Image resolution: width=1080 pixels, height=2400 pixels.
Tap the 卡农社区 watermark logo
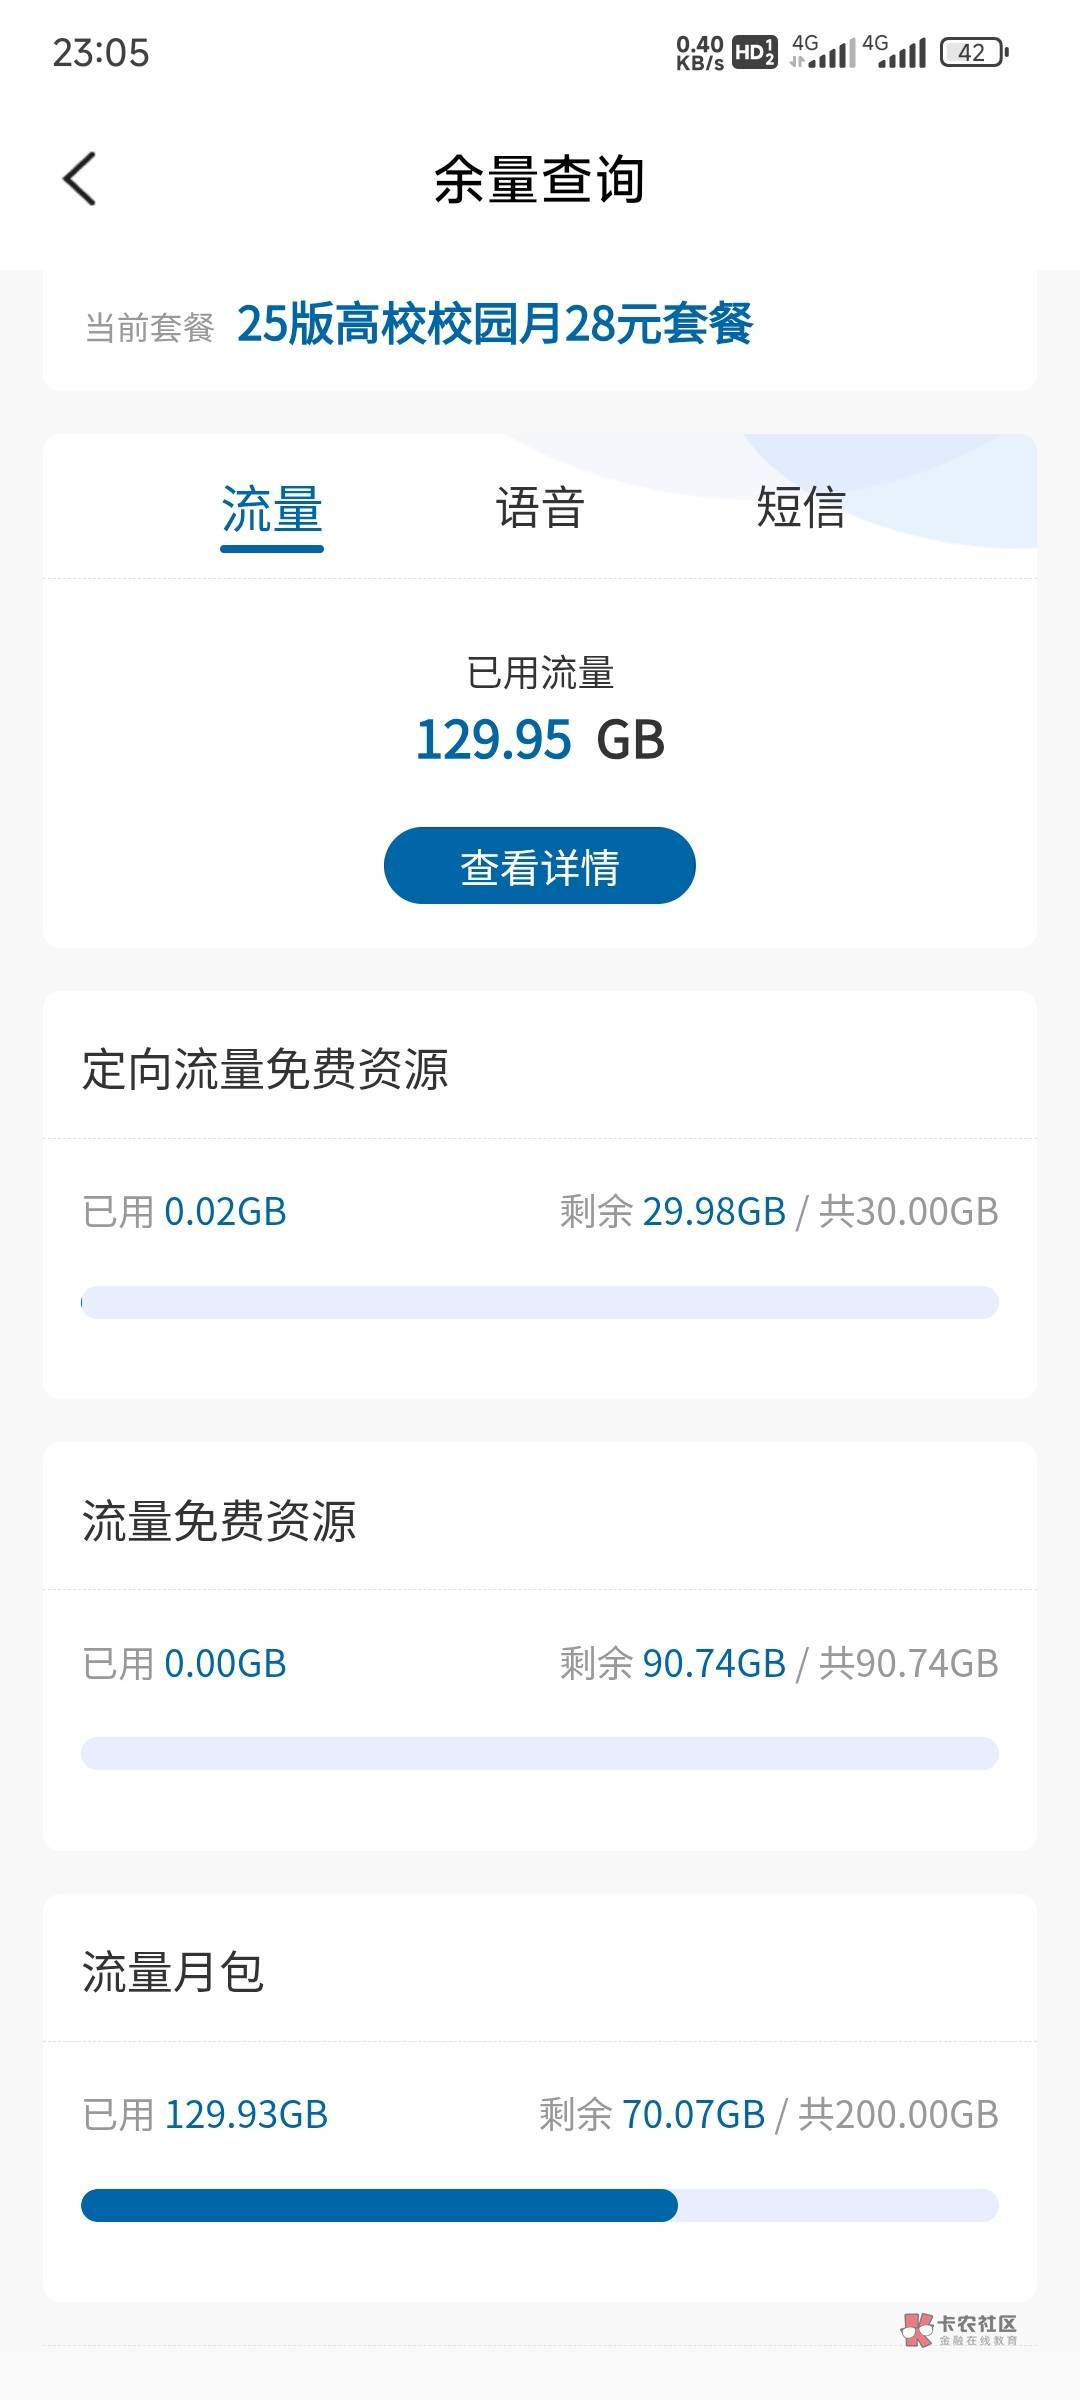(959, 2329)
